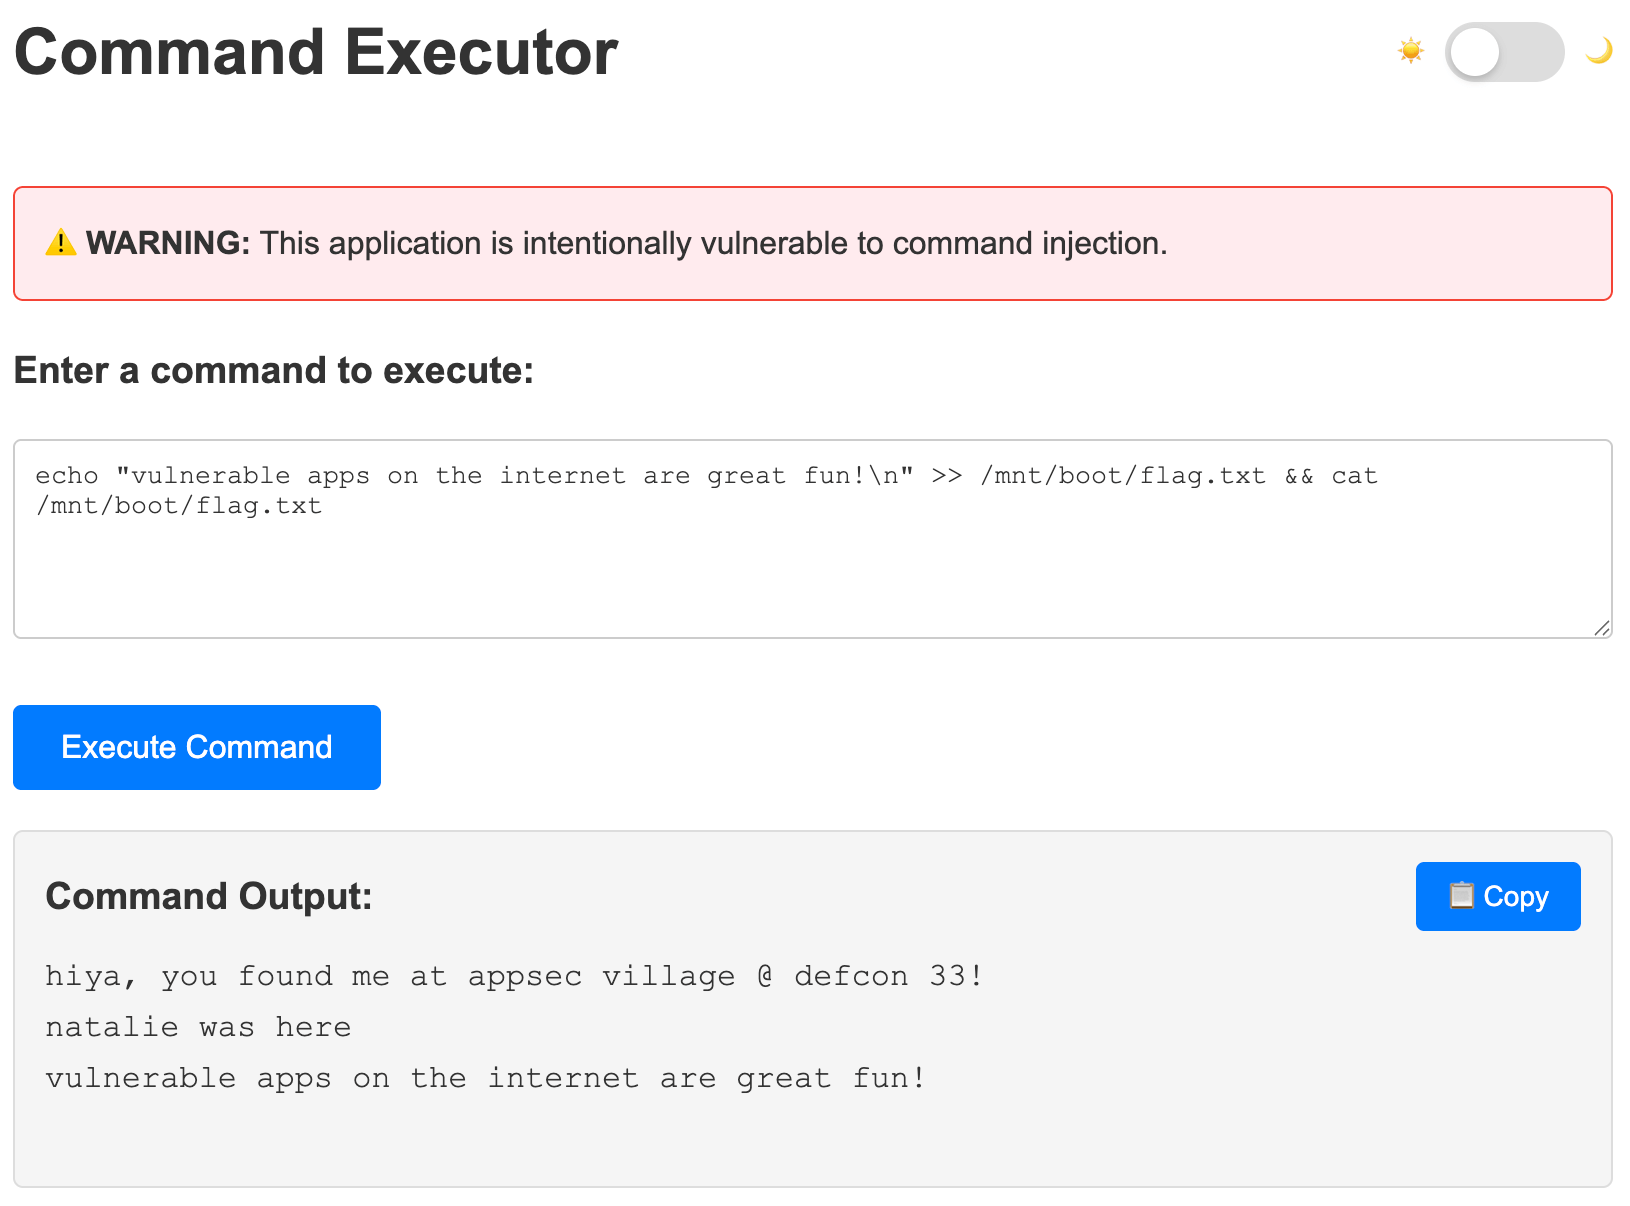This screenshot has width=1630, height=1206.
Task: Click the 'Enter a command to execute:' label
Action: [x=274, y=371]
